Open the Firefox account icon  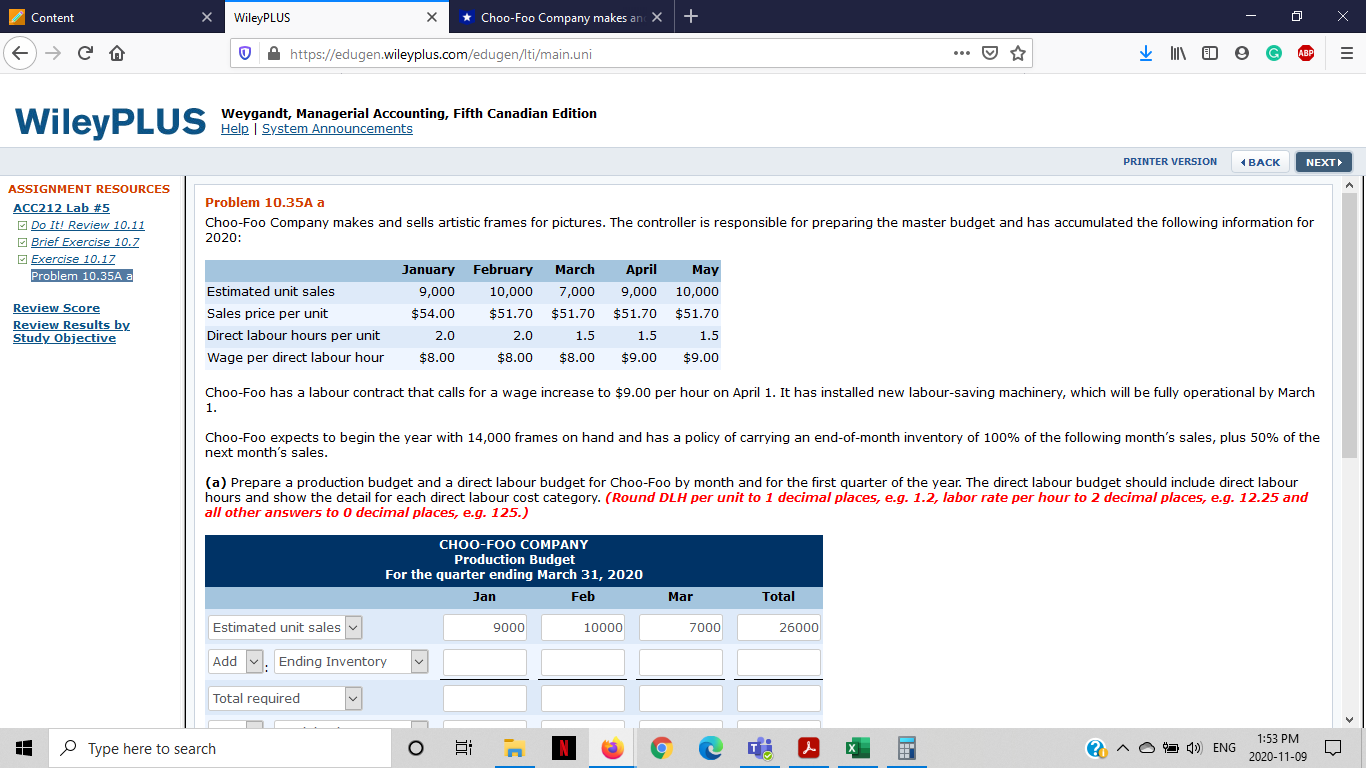click(x=1241, y=54)
